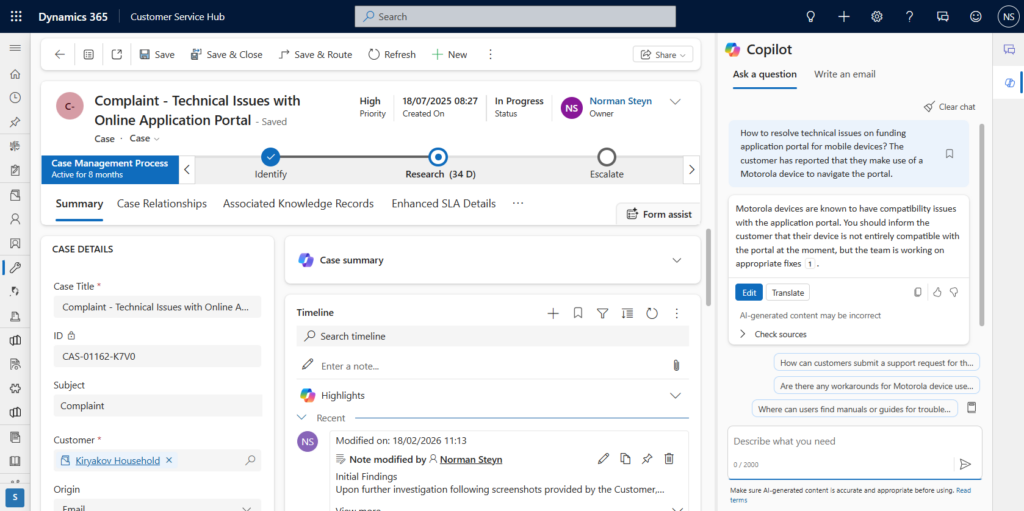The image size is (1024, 511).
Task: Click the Translate button
Action: click(788, 292)
